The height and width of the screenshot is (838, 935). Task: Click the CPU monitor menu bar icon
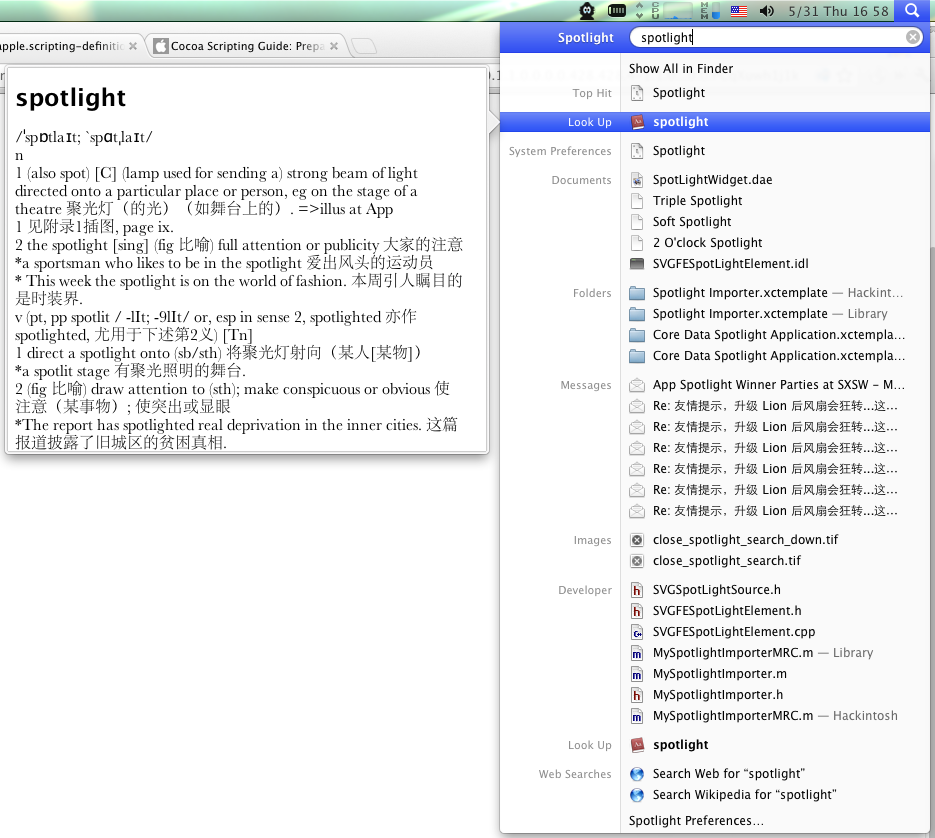click(x=671, y=11)
